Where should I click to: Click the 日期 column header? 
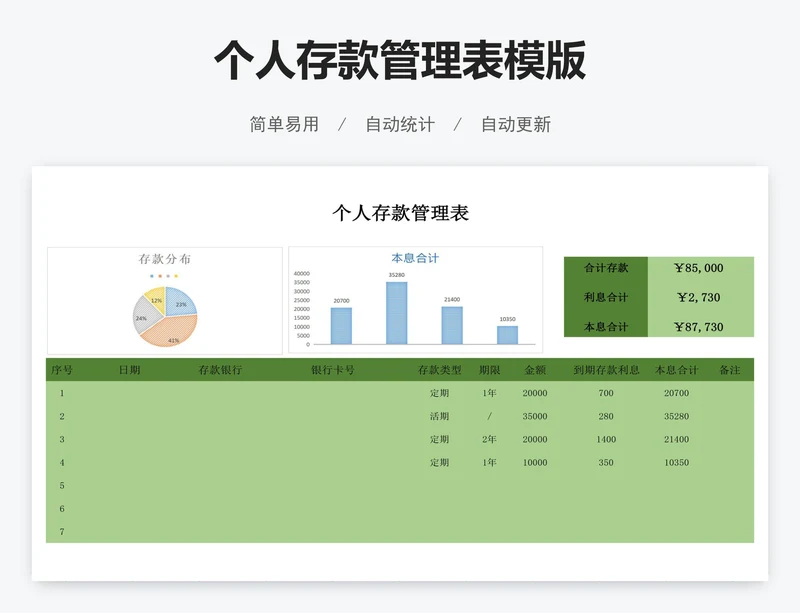pyautogui.click(x=129, y=370)
